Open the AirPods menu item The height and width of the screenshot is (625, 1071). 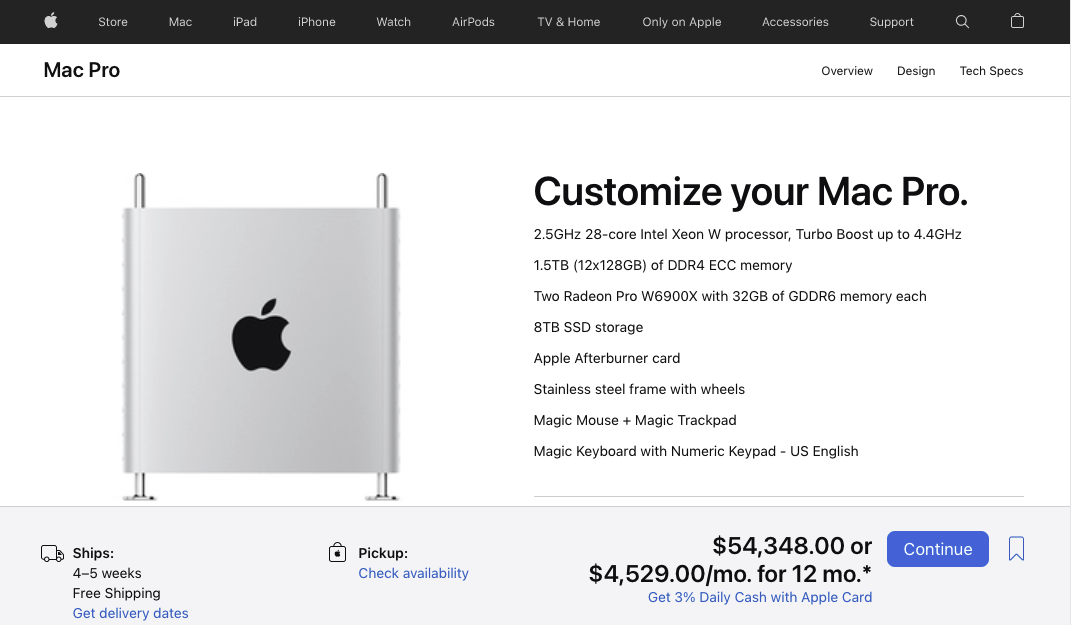(473, 22)
